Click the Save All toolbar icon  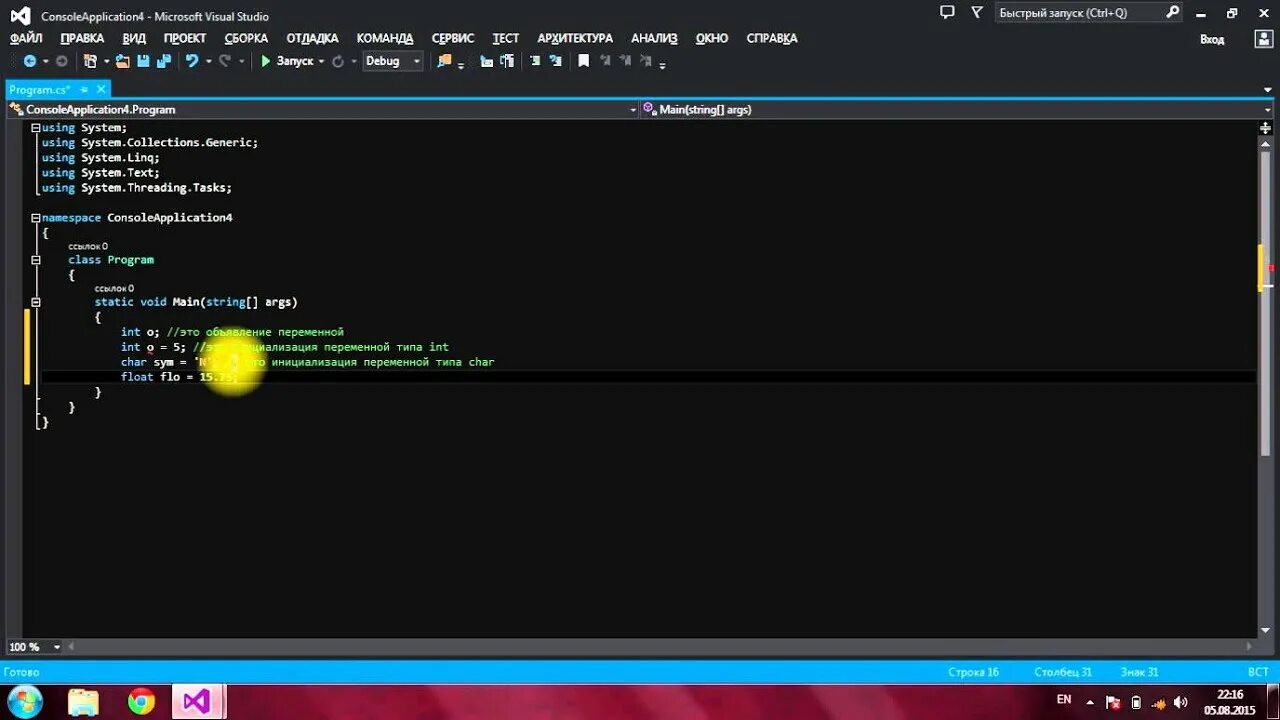click(x=163, y=61)
